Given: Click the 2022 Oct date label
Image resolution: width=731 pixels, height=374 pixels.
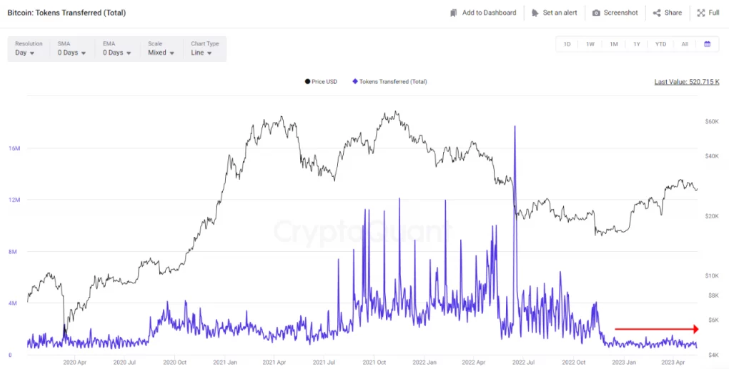Looking at the screenshot, I should tap(573, 362).
